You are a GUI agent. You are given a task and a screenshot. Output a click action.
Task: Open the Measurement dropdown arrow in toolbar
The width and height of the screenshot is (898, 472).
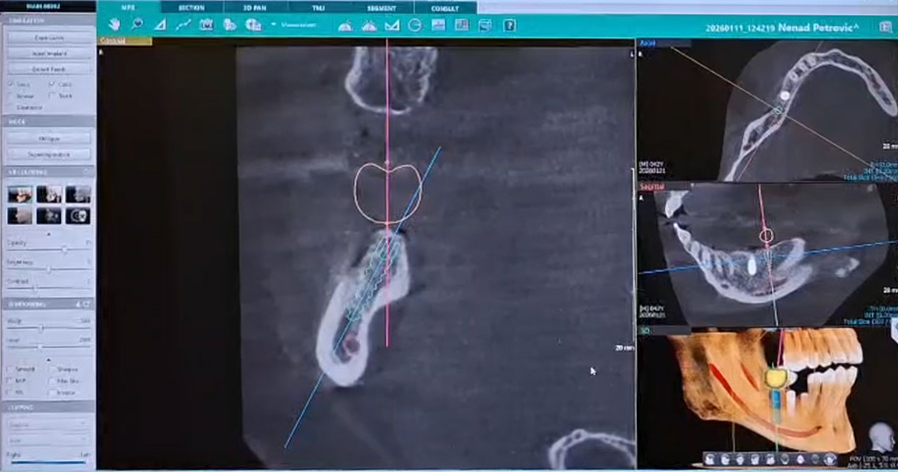273,25
